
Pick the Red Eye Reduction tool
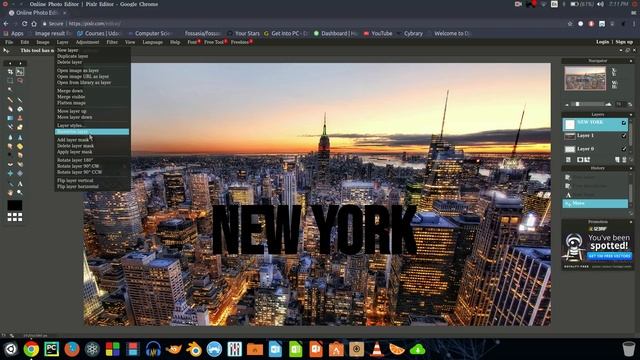[10, 164]
